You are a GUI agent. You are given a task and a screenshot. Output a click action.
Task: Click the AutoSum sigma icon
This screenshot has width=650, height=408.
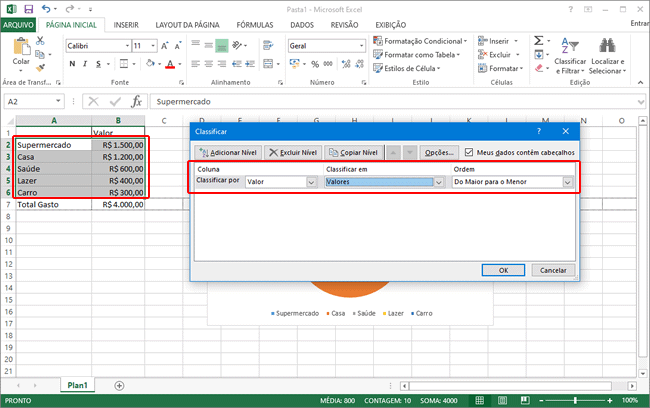[x=538, y=40]
